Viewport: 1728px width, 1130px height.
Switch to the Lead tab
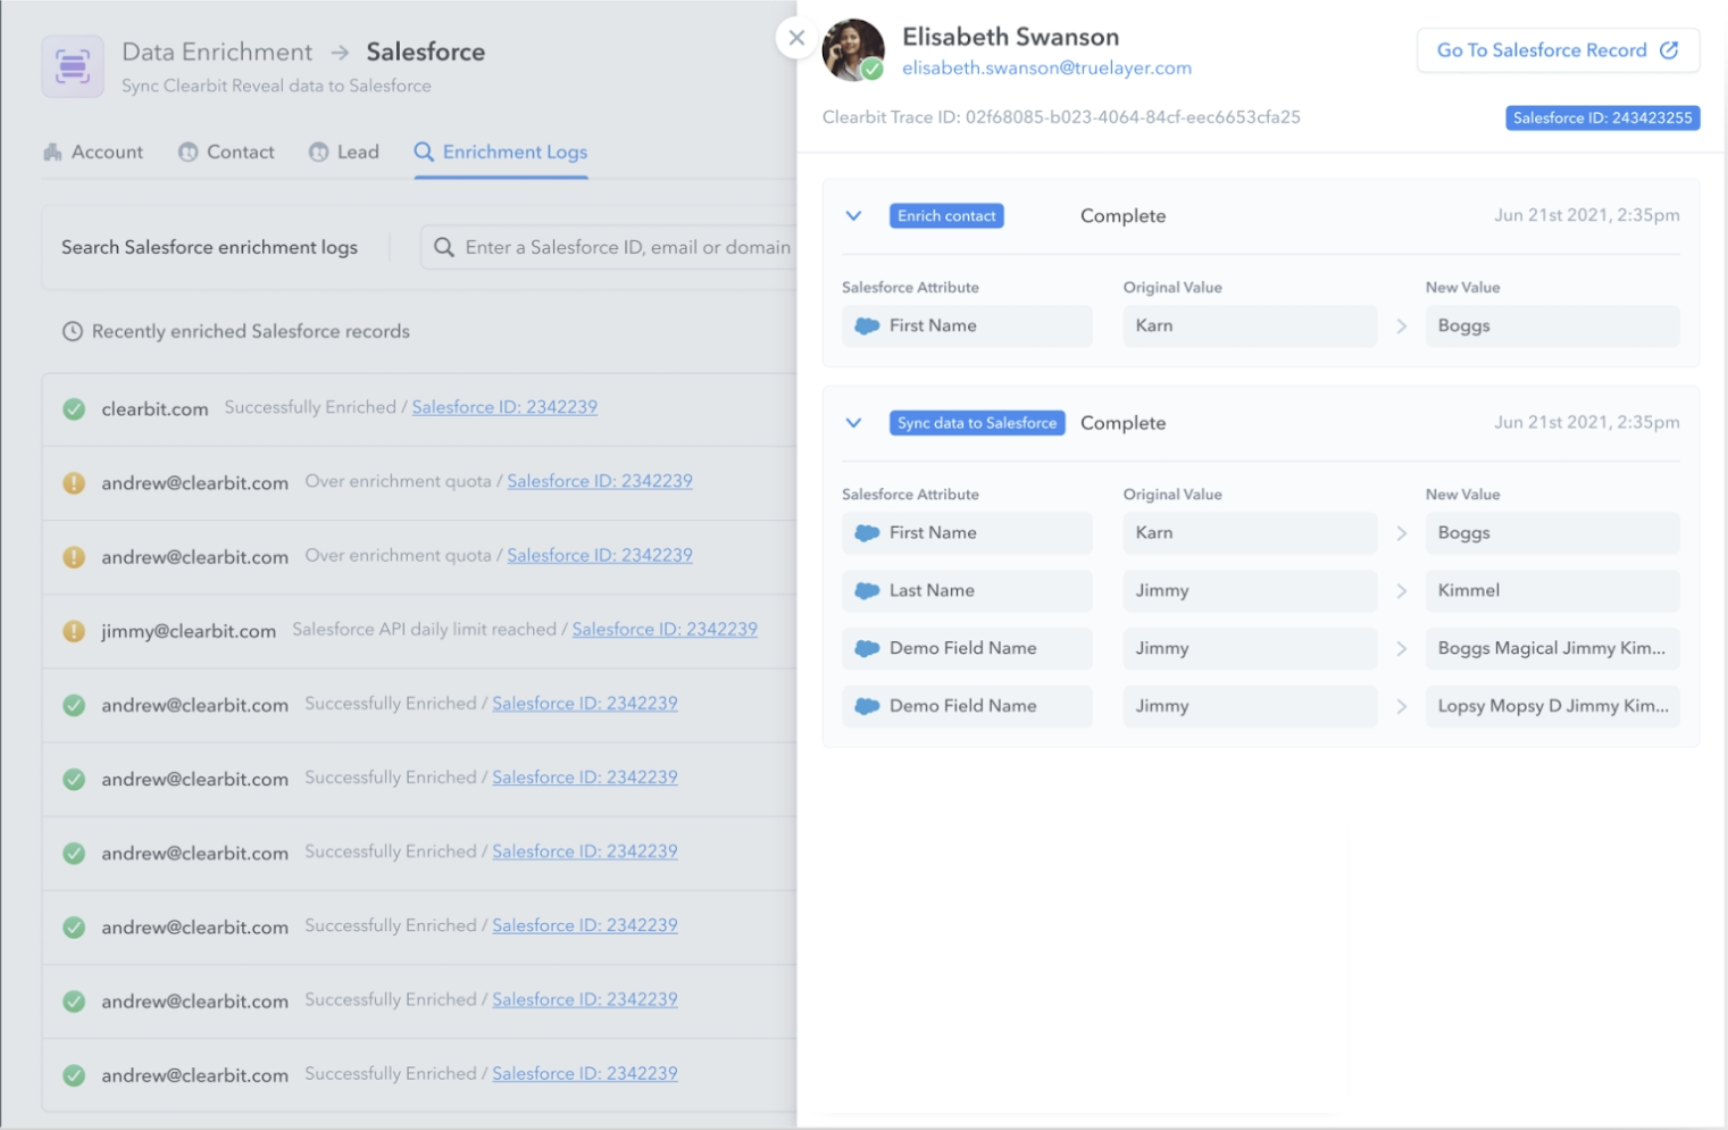344,152
